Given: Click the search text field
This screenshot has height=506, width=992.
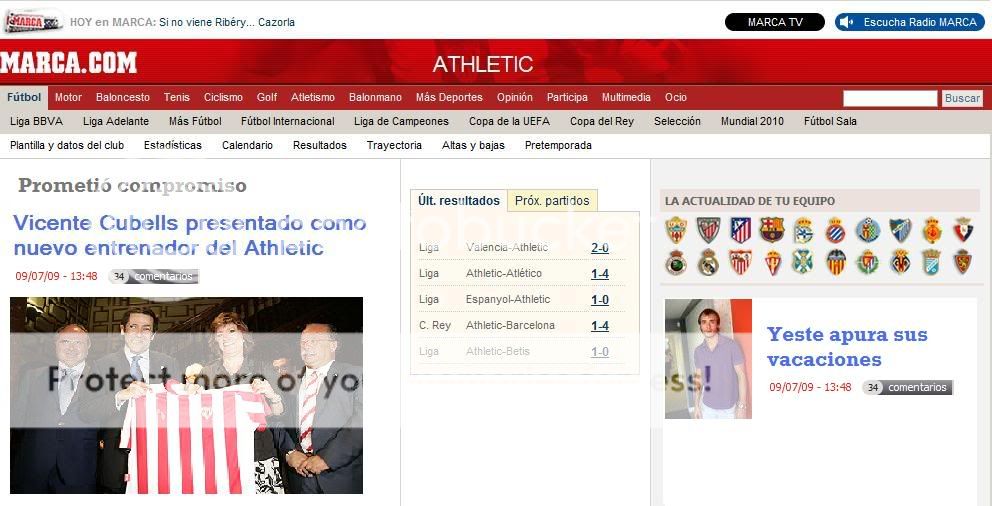Looking at the screenshot, I should [889, 98].
